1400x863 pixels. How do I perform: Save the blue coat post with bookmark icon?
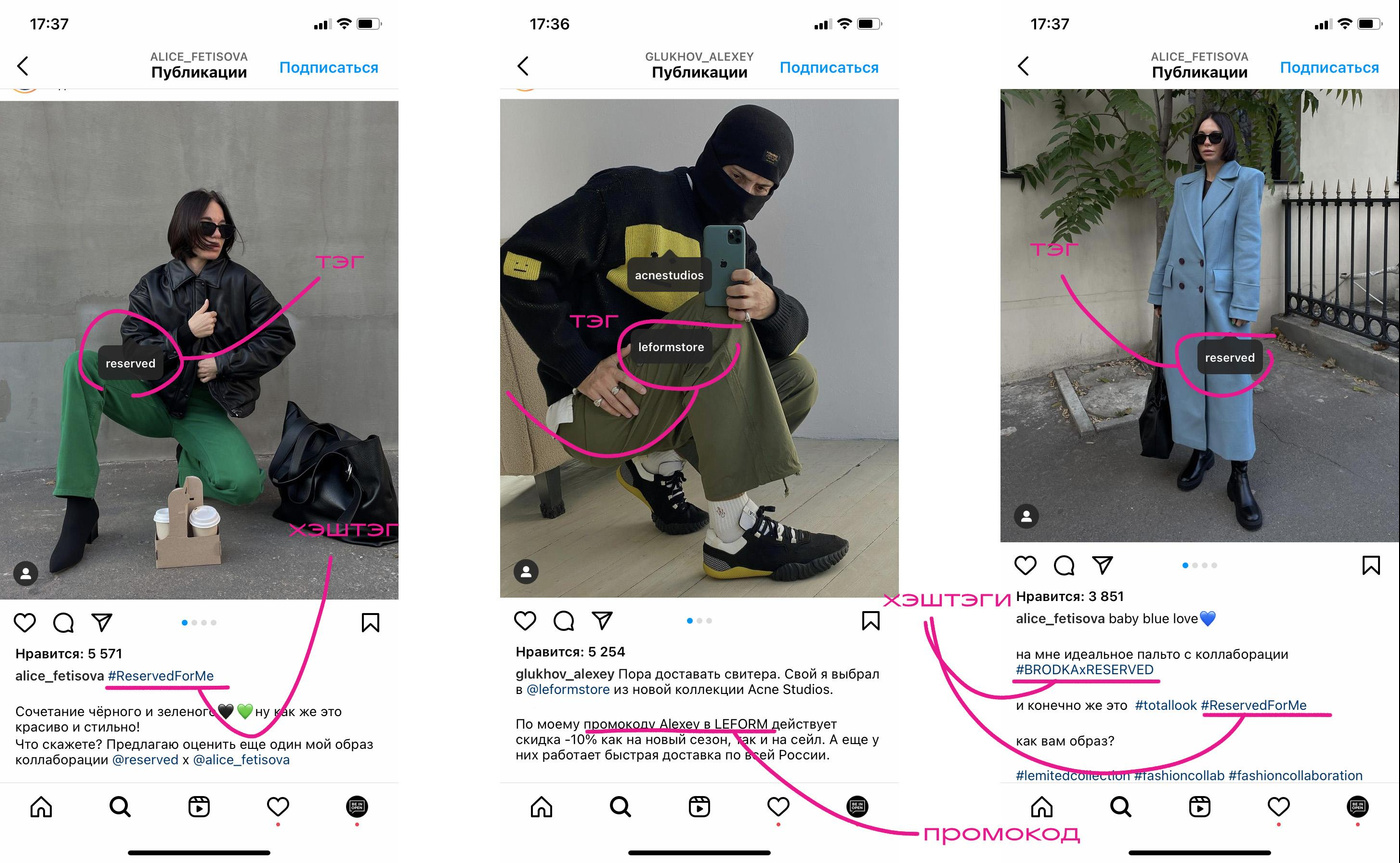[1371, 565]
